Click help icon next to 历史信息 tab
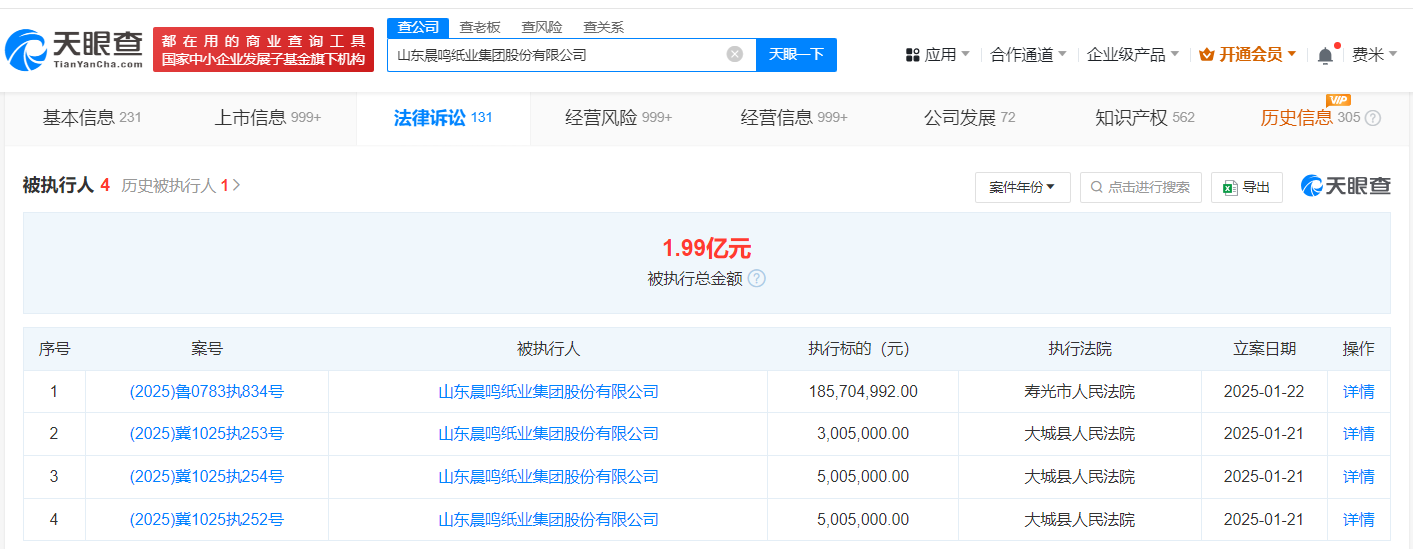Viewport: 1413px width, 549px height. pyautogui.click(x=1373, y=118)
